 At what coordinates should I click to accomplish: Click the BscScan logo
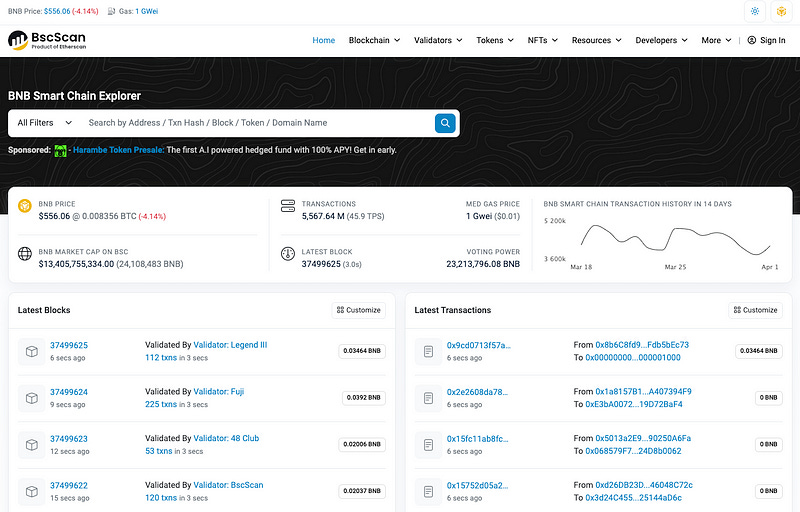coord(47,40)
